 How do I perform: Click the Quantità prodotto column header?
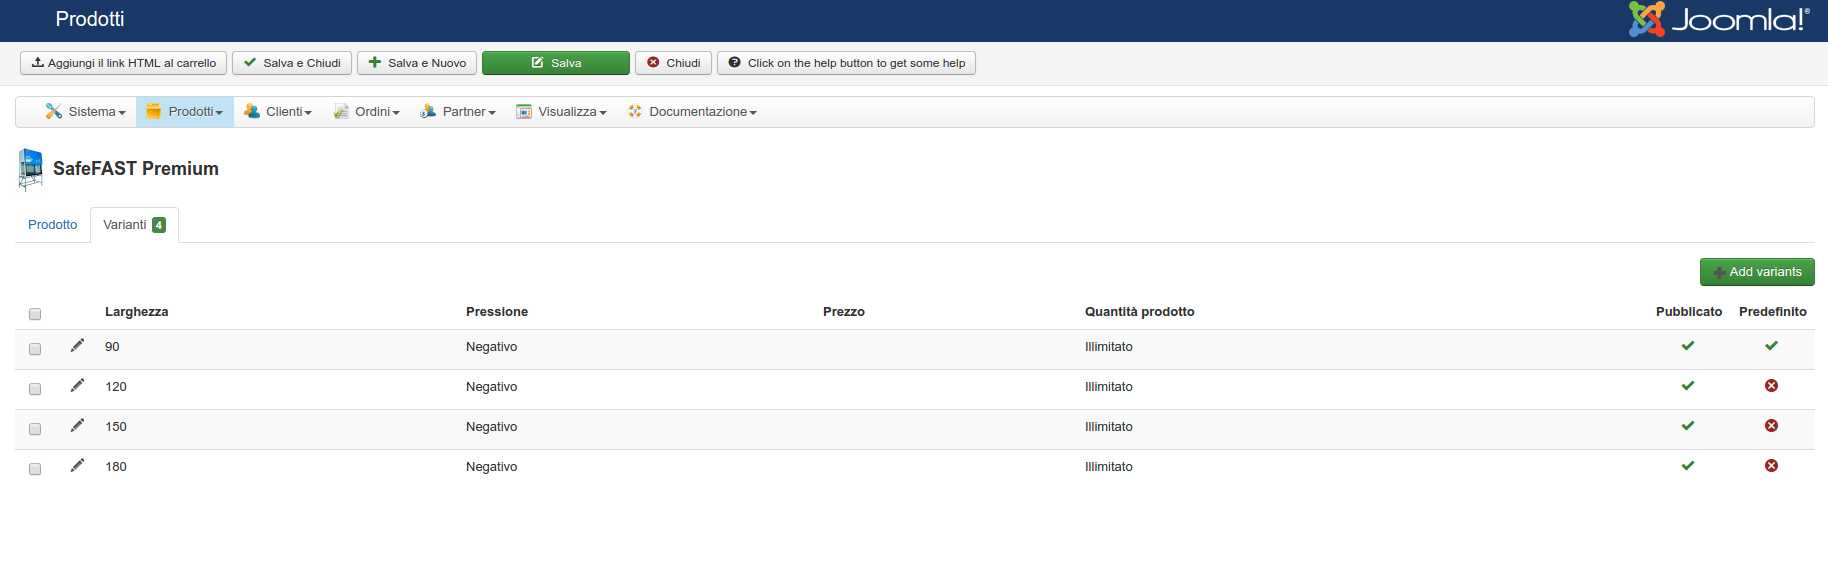(1140, 312)
